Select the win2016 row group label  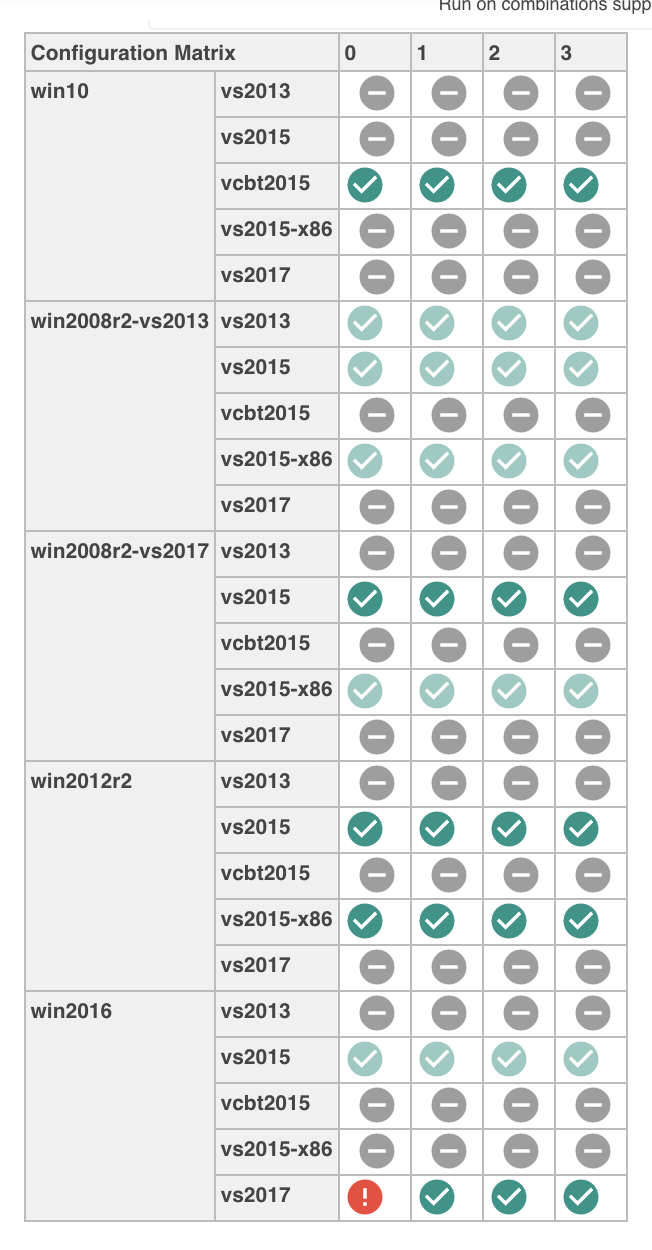click(x=72, y=1011)
